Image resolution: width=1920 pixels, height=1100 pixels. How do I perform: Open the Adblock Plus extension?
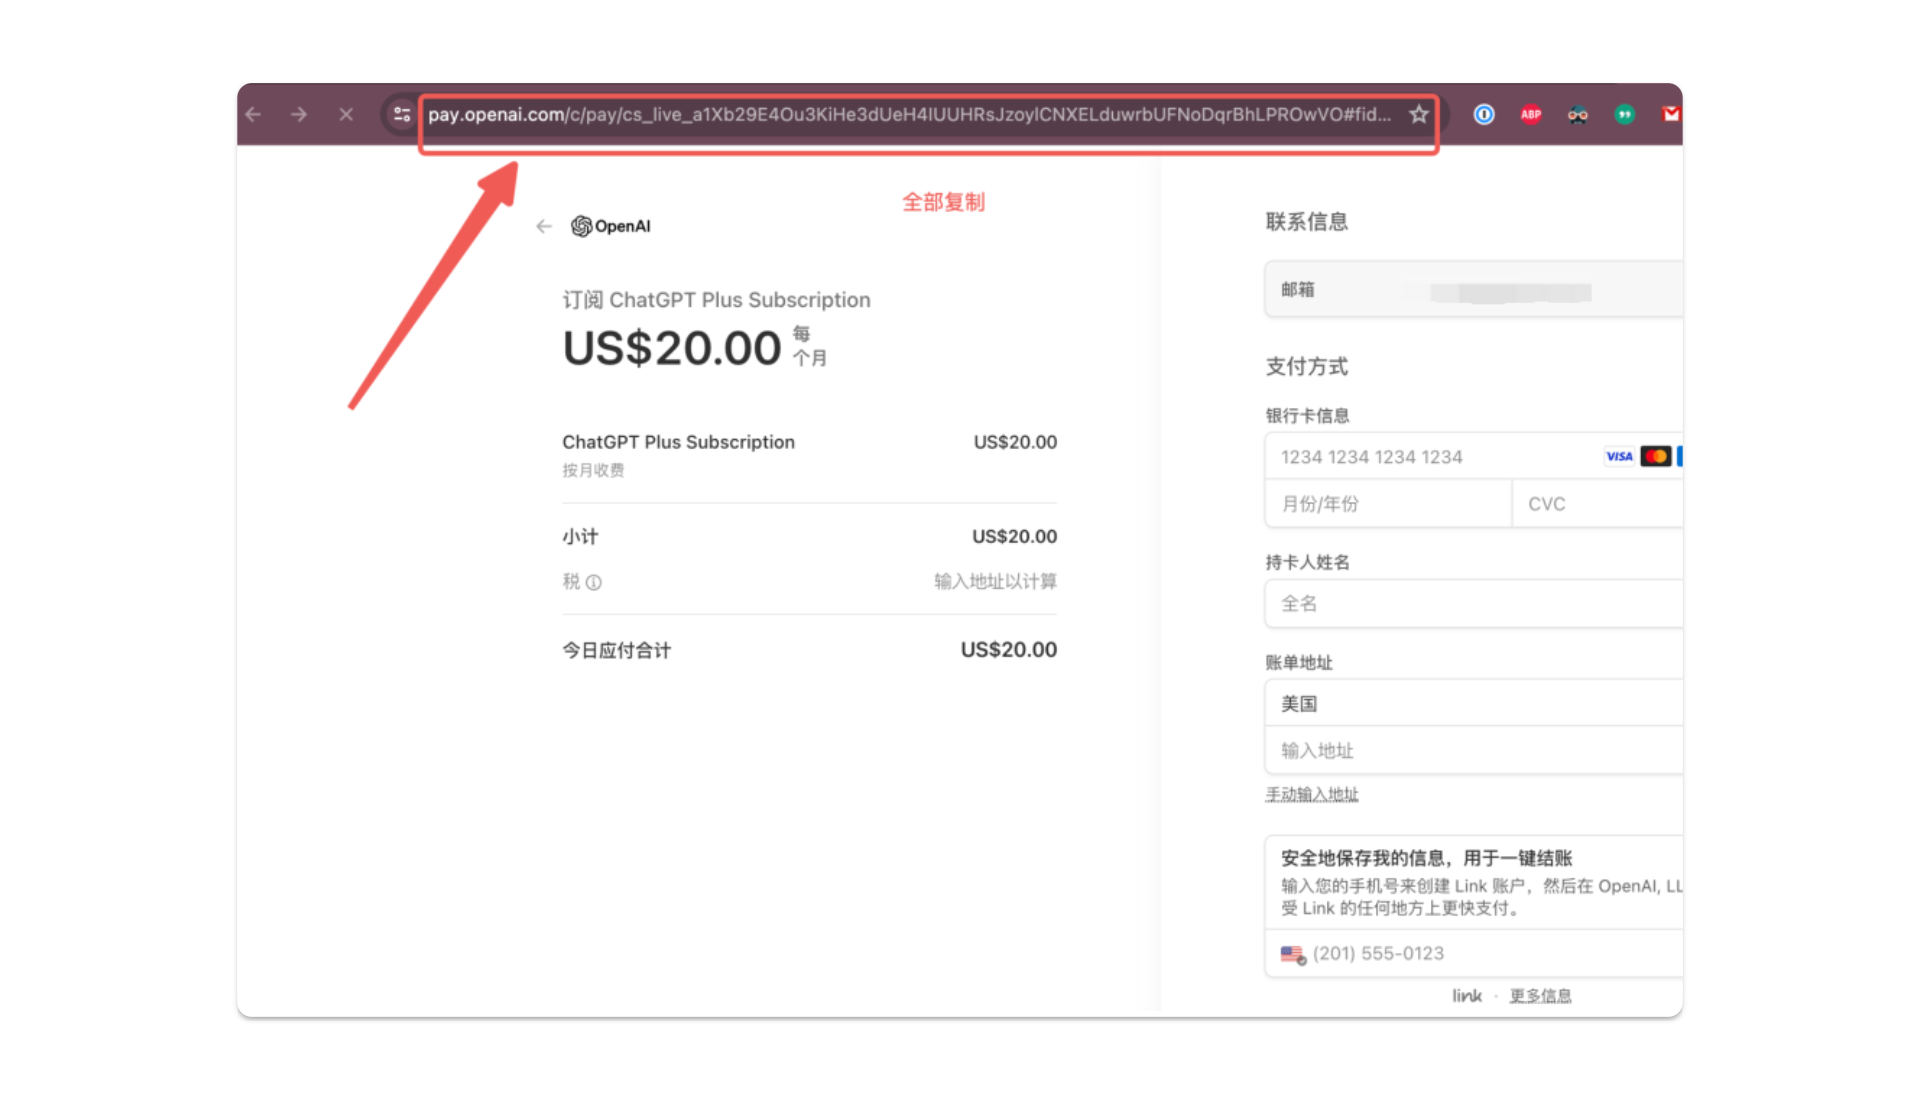[x=1531, y=115]
